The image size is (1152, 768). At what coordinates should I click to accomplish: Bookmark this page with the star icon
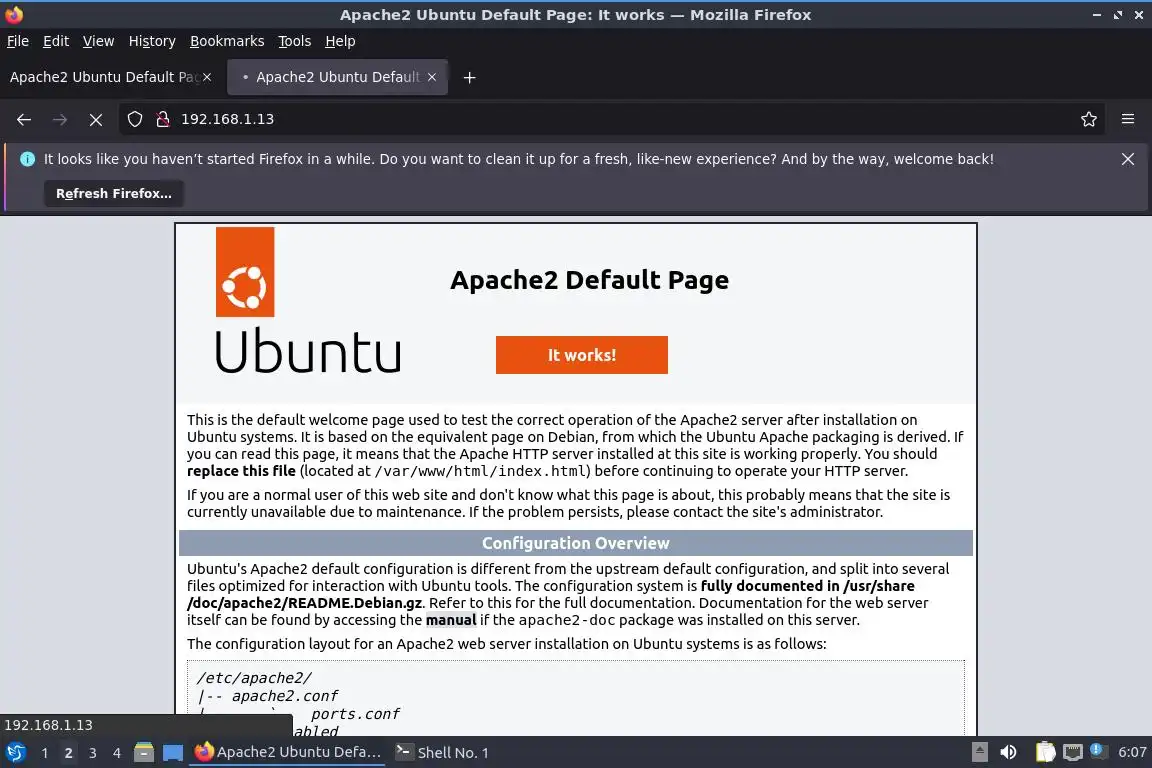coord(1089,119)
